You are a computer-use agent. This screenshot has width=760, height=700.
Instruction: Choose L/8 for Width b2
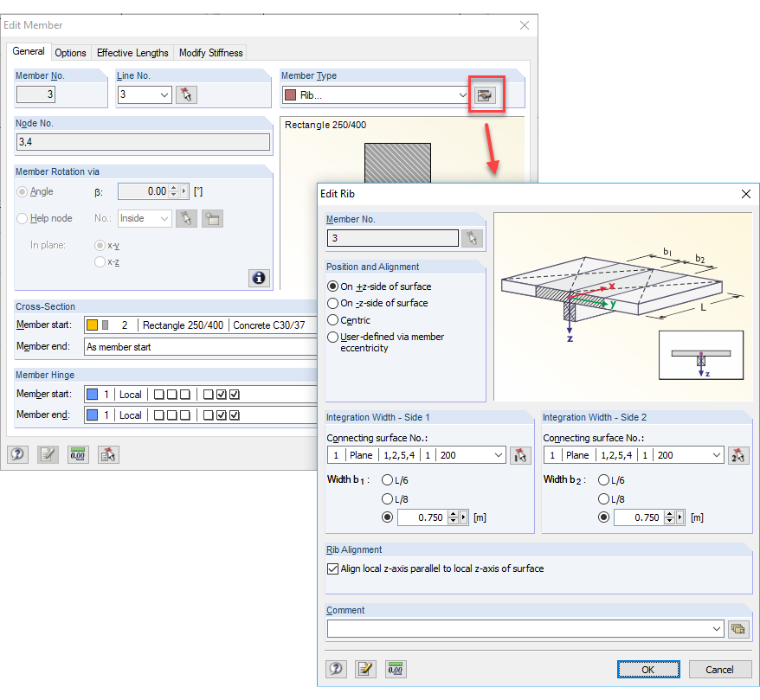pos(603,499)
